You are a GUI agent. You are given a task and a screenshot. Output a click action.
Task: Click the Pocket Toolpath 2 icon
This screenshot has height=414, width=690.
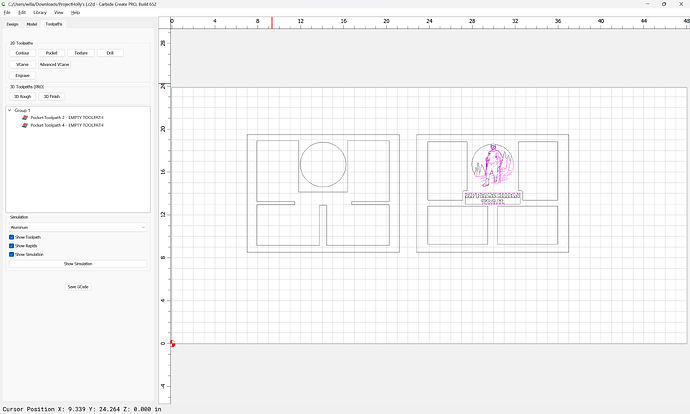click(x=26, y=118)
